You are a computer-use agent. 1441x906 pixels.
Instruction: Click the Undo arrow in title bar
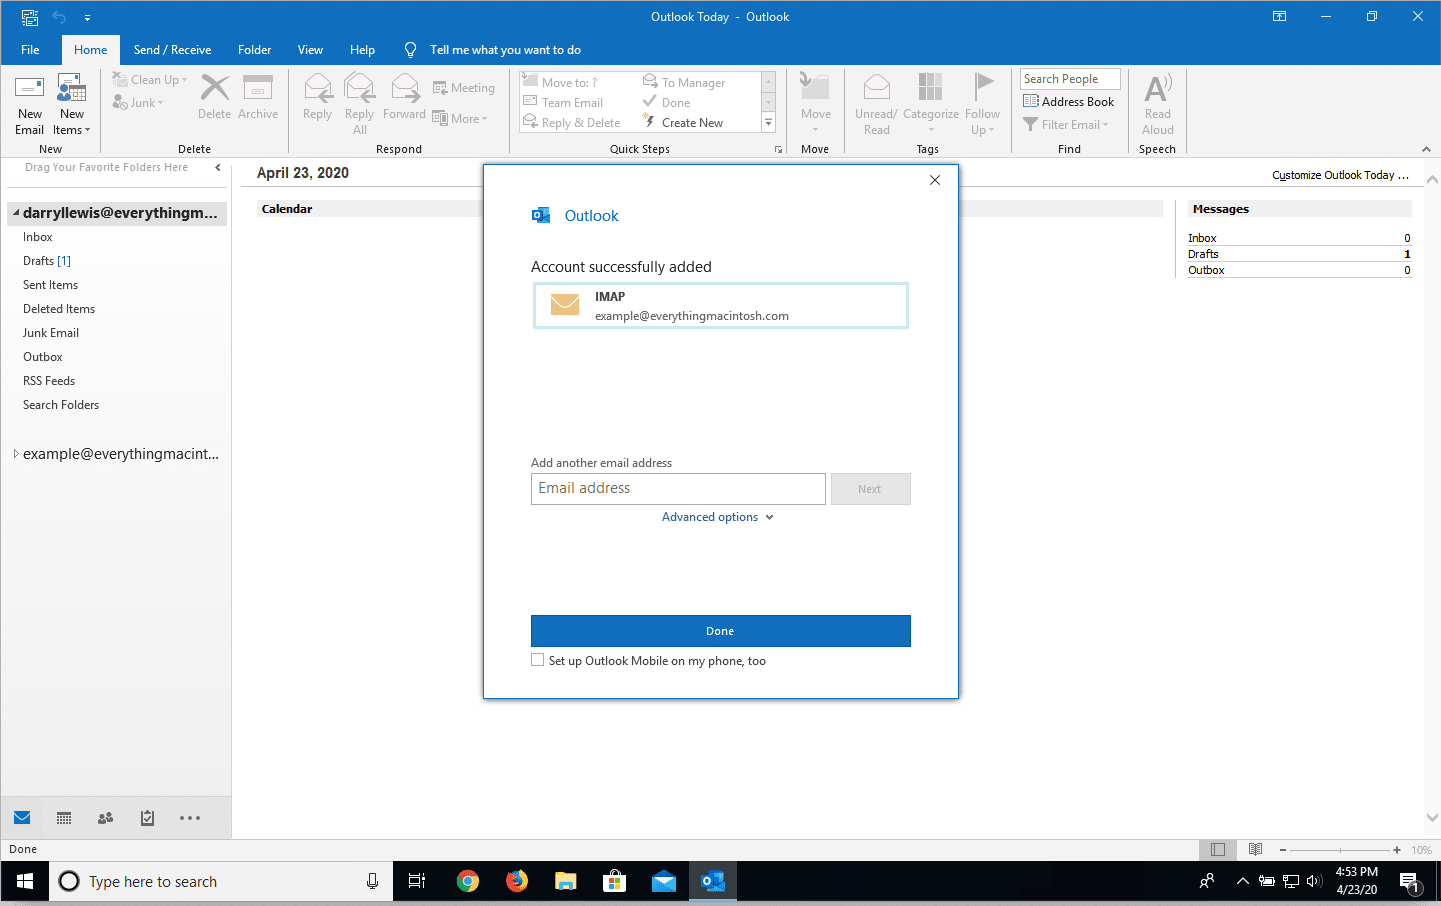(x=59, y=17)
